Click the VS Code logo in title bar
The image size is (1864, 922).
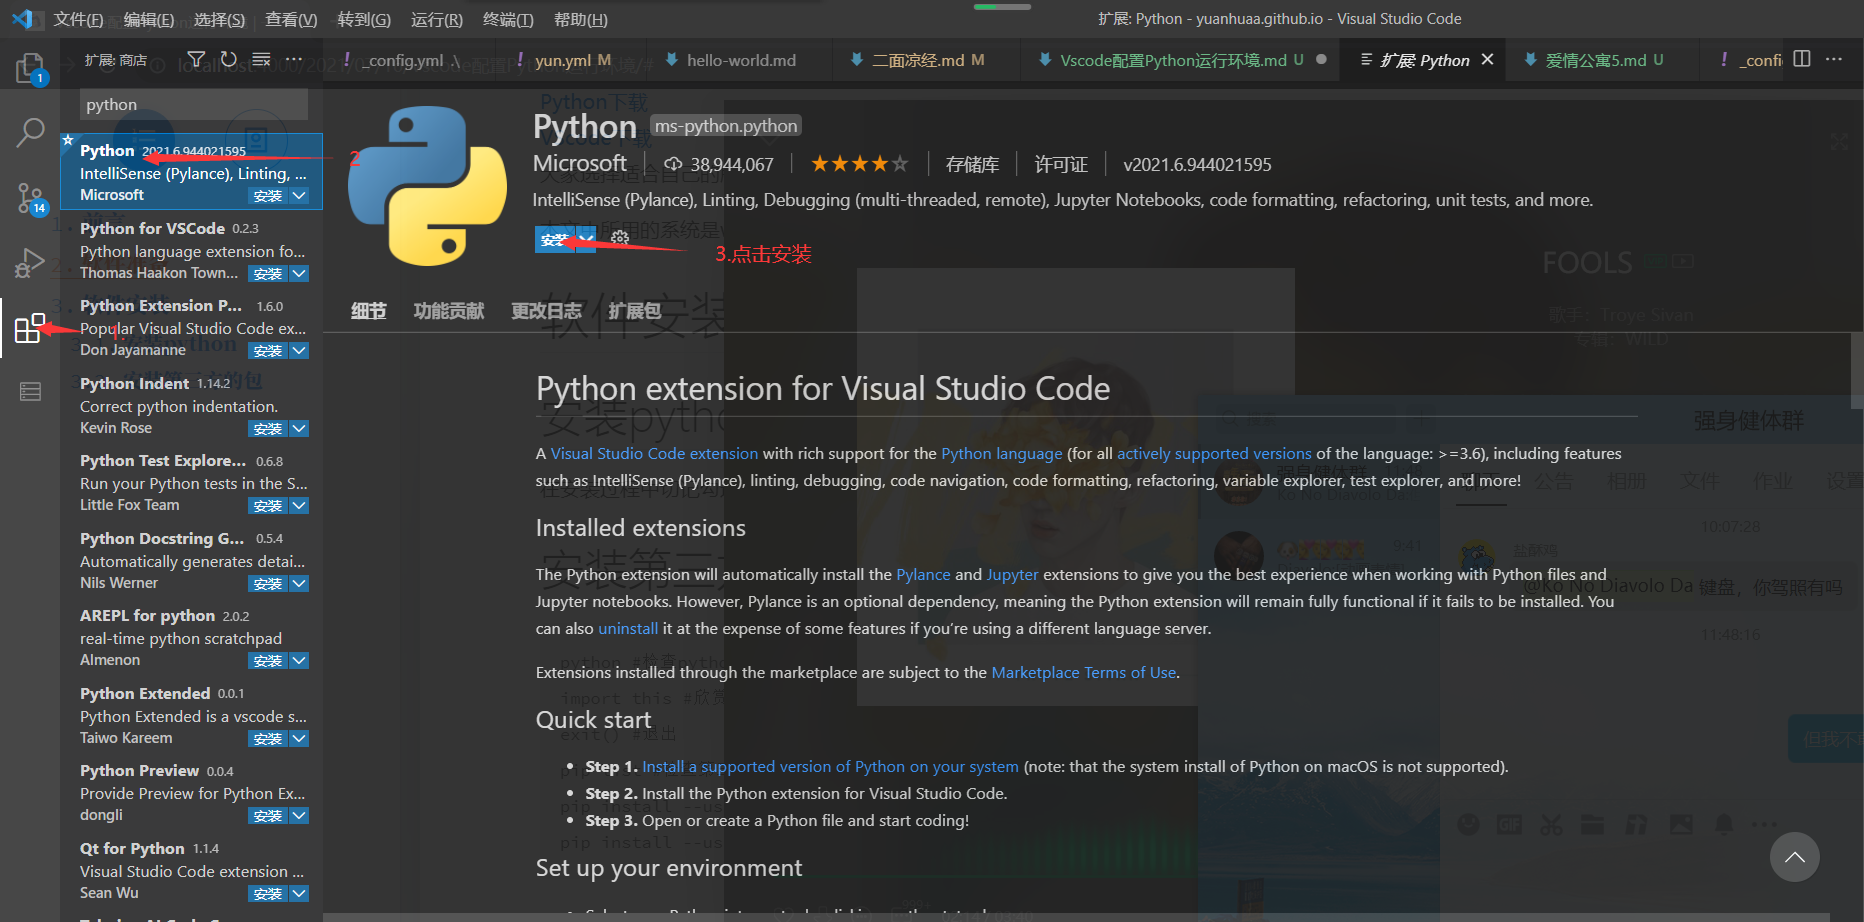(22, 18)
